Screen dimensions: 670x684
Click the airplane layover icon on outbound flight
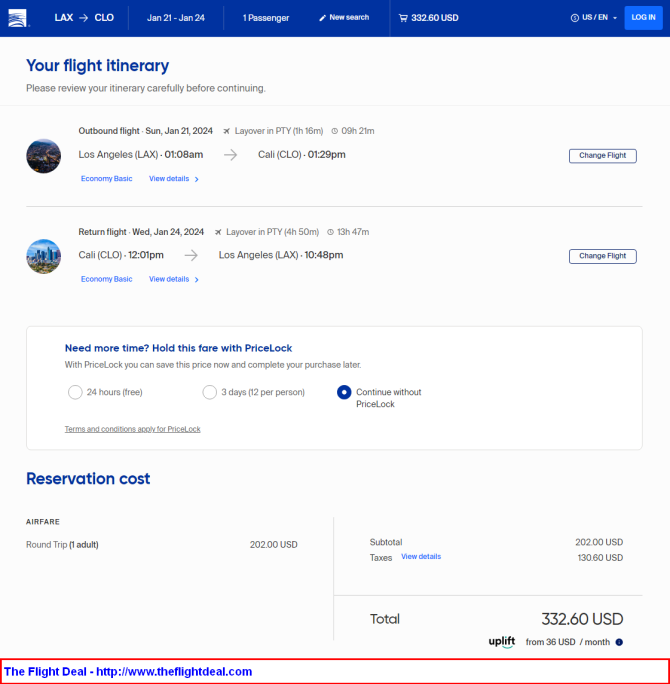(x=226, y=131)
